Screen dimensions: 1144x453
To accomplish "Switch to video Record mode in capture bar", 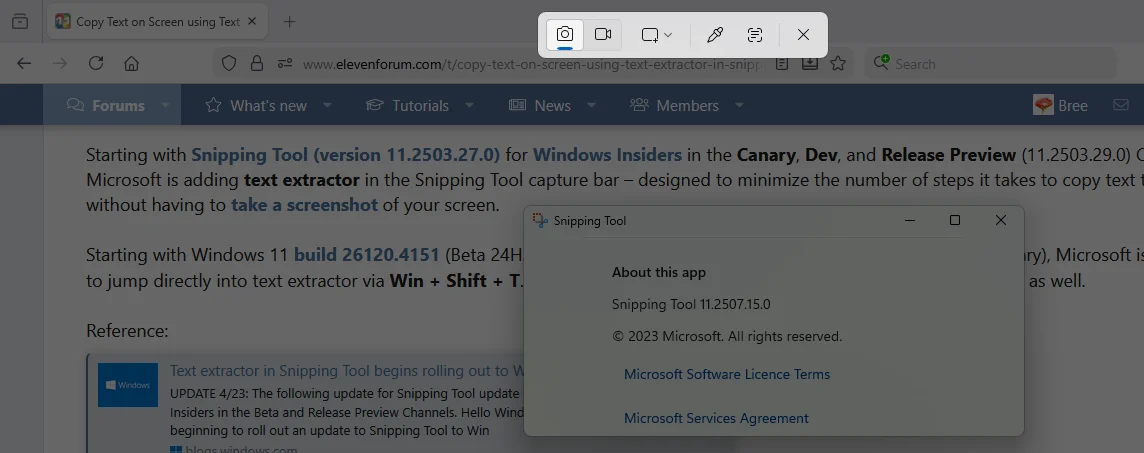I will pos(603,34).
